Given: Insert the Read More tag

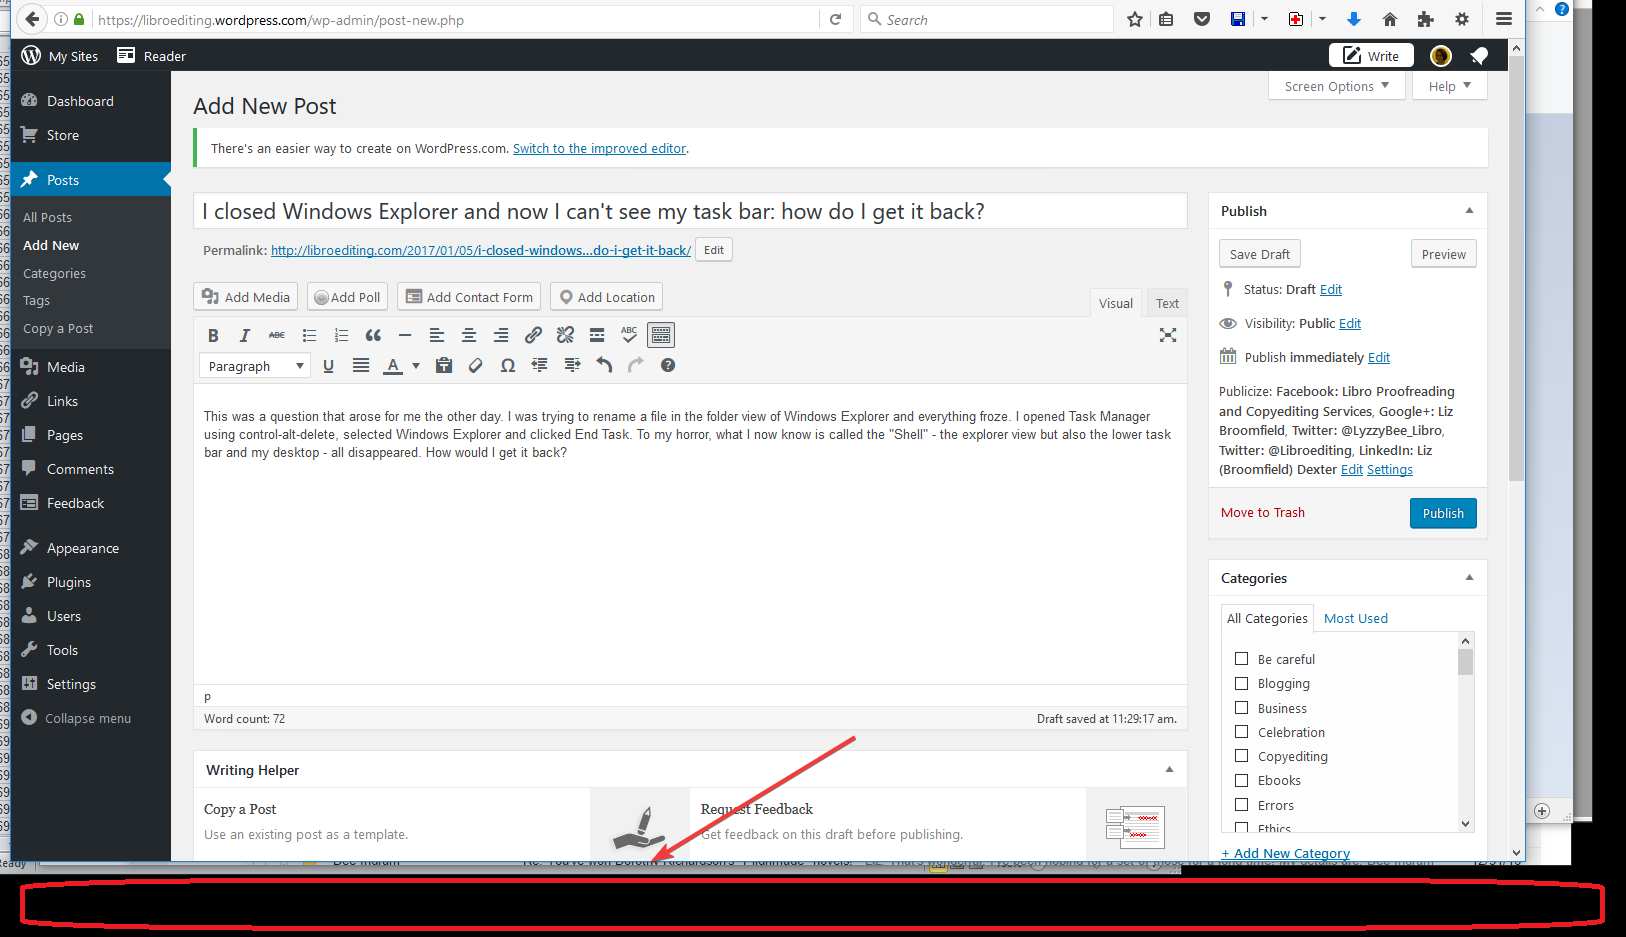Looking at the screenshot, I should pyautogui.click(x=597, y=336).
